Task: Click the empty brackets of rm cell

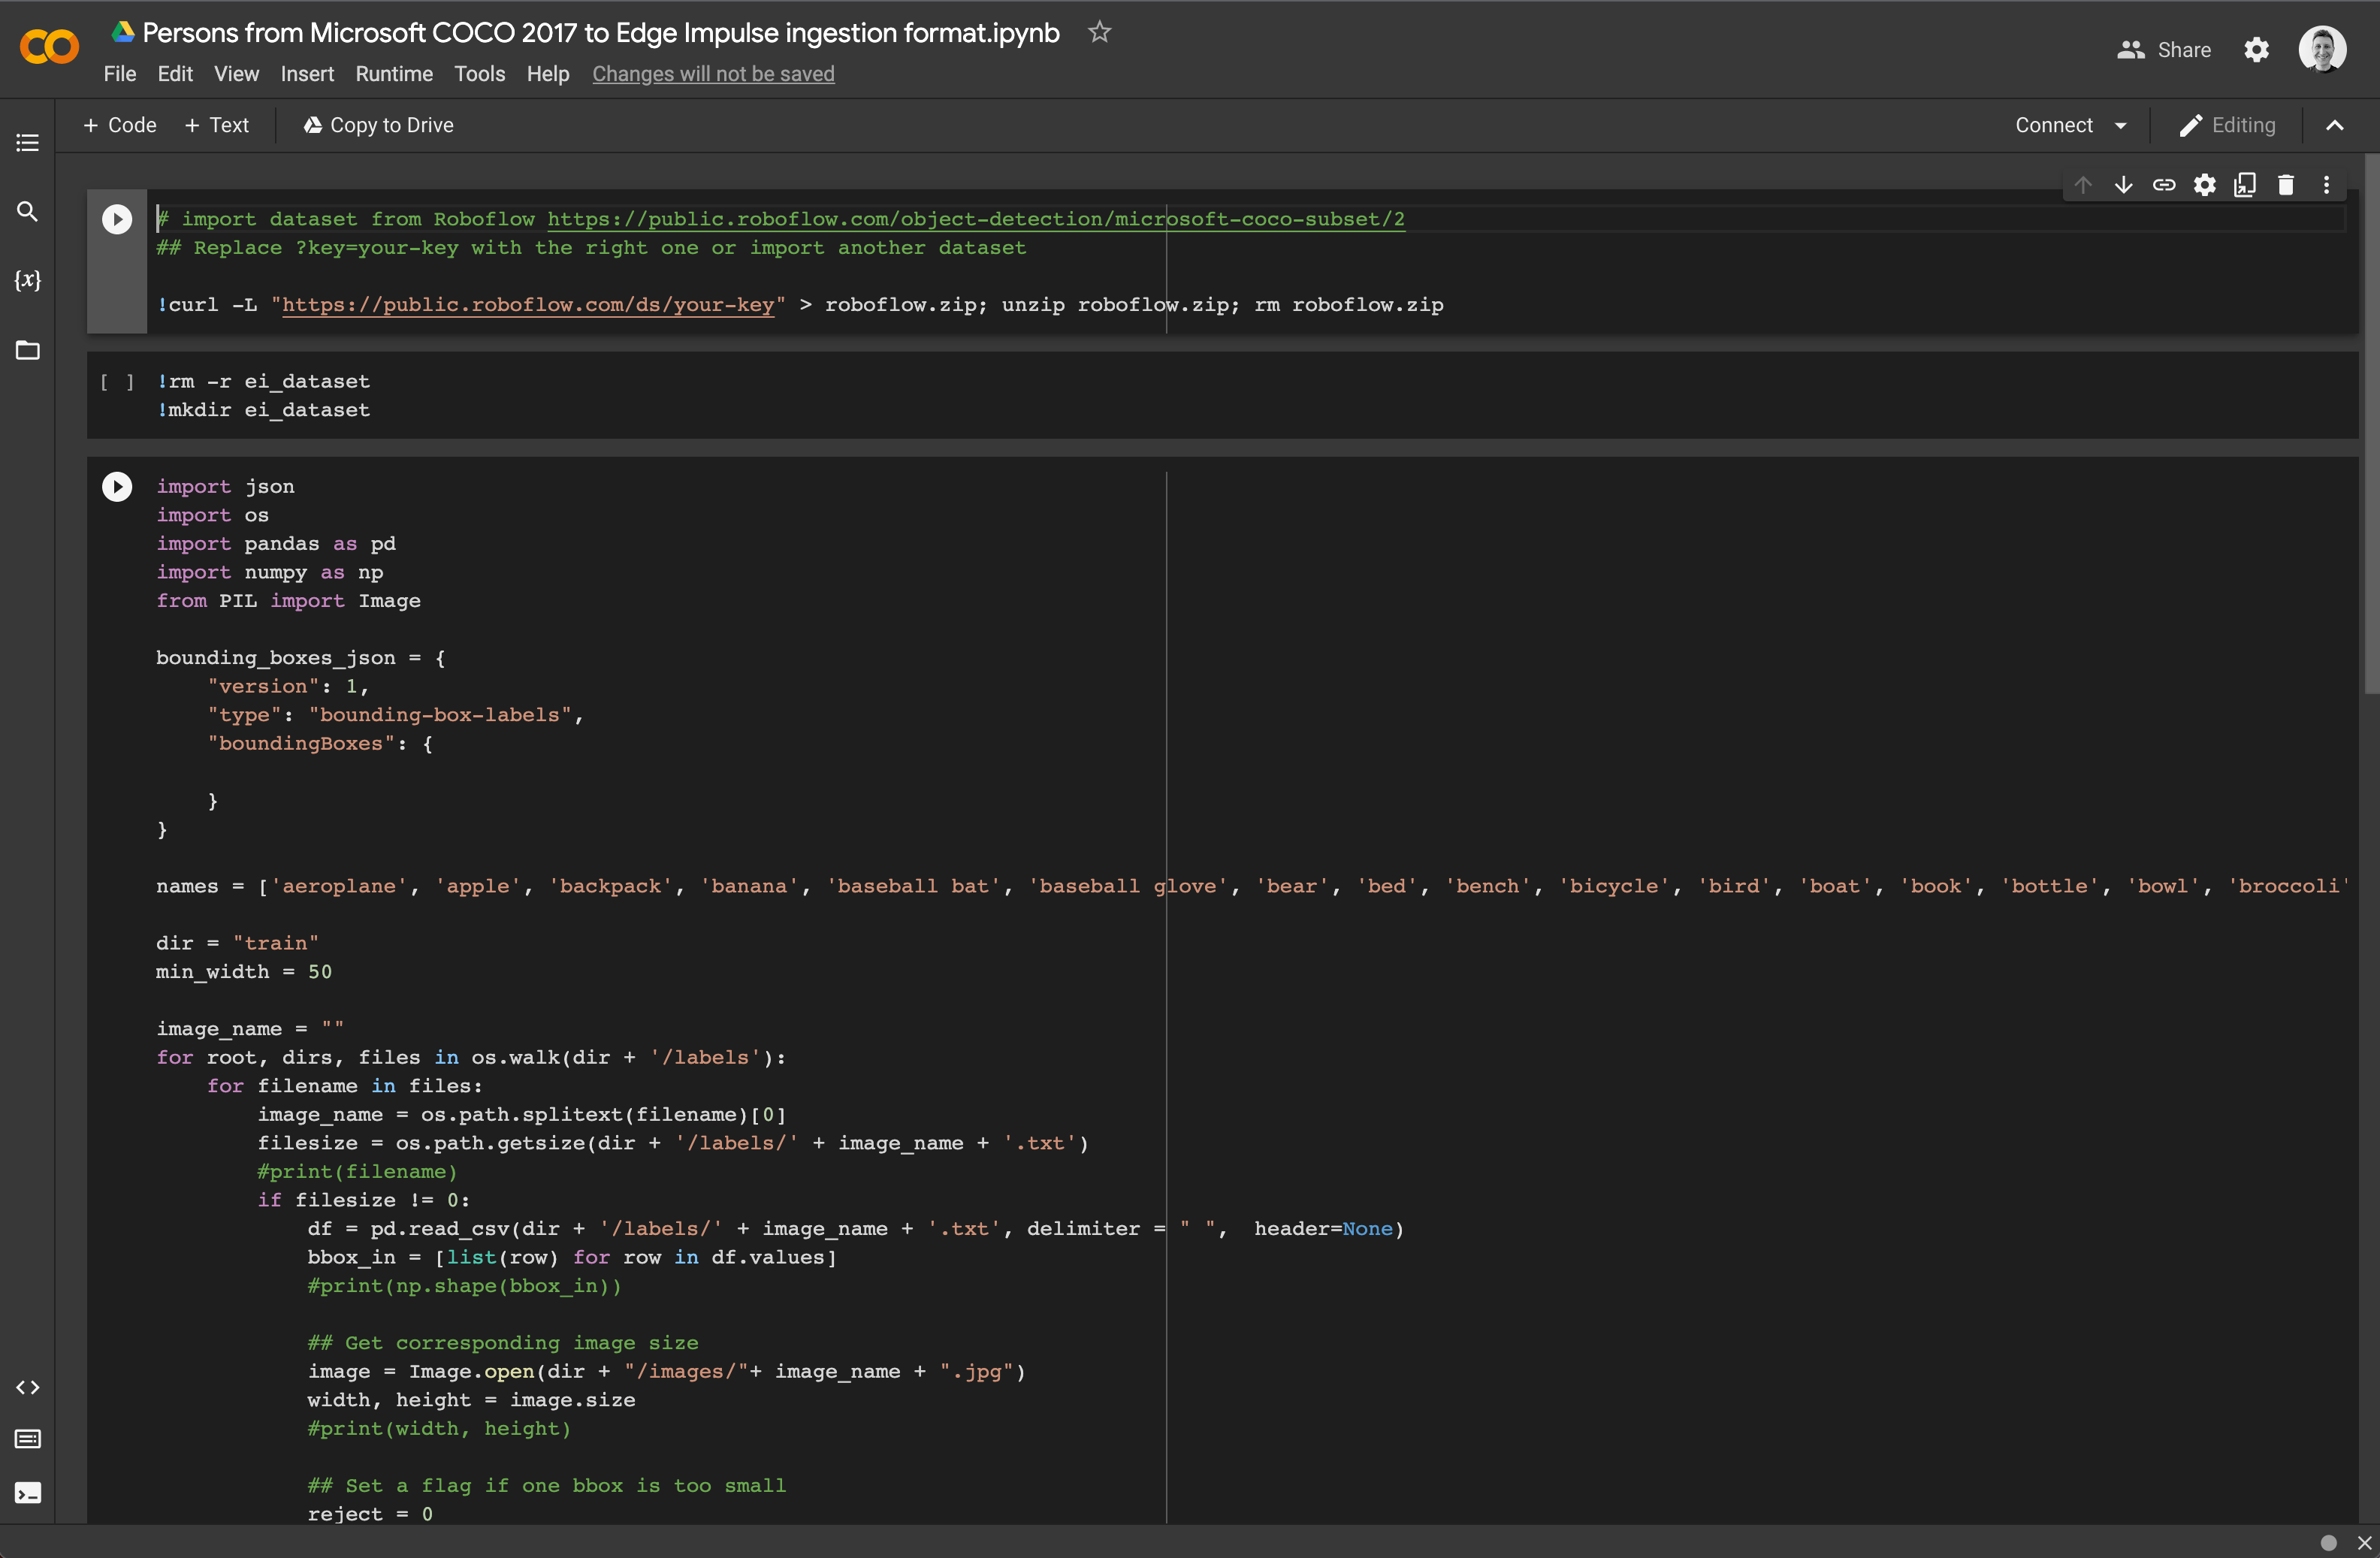Action: coord(117,382)
